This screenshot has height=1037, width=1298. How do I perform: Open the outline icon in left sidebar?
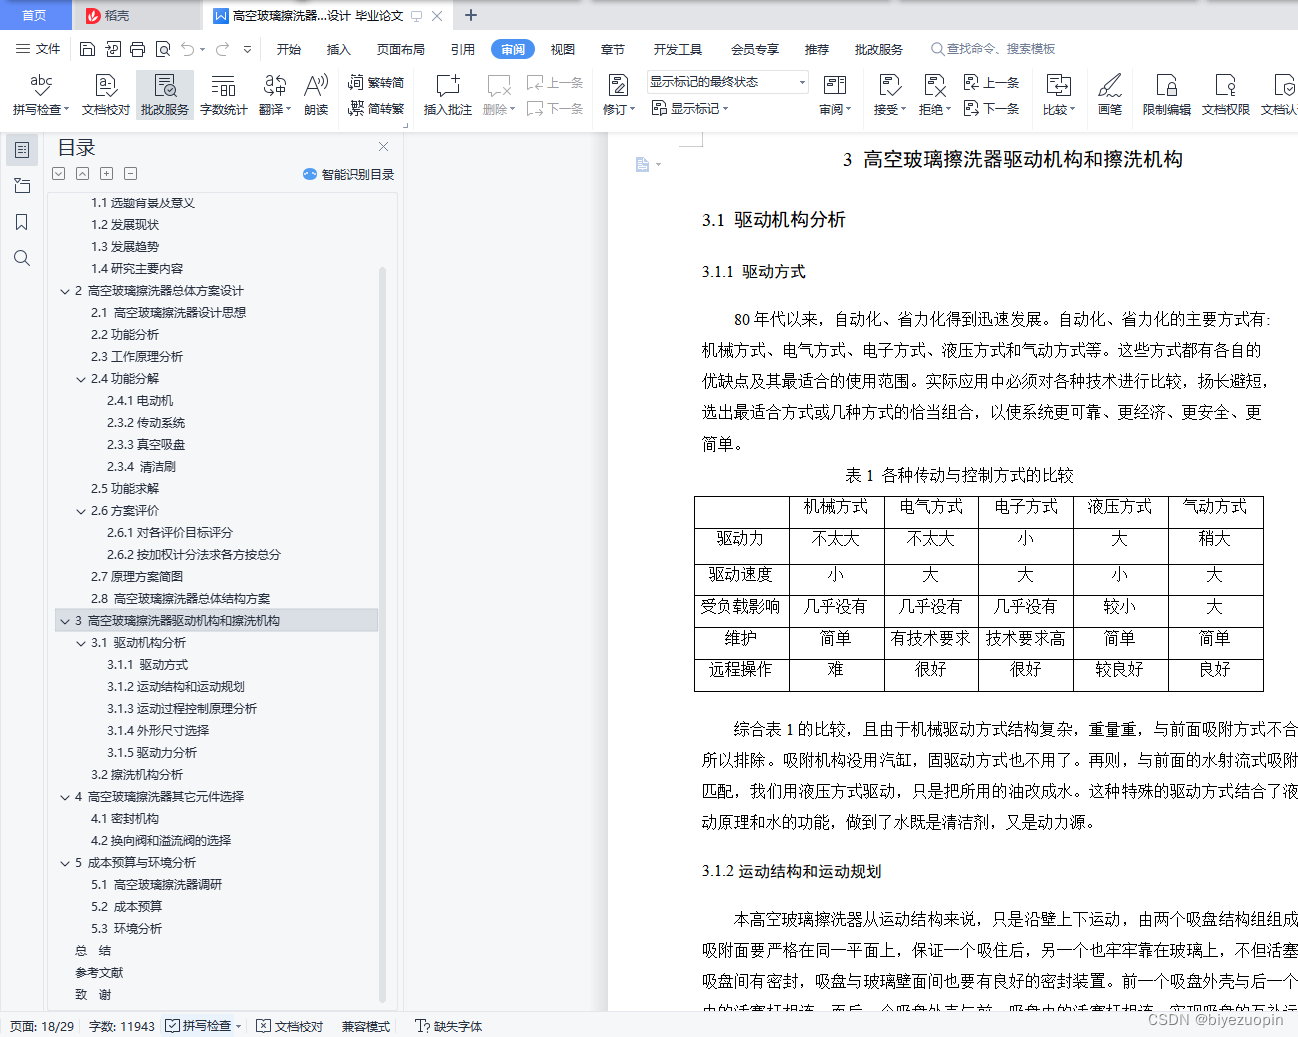point(21,150)
